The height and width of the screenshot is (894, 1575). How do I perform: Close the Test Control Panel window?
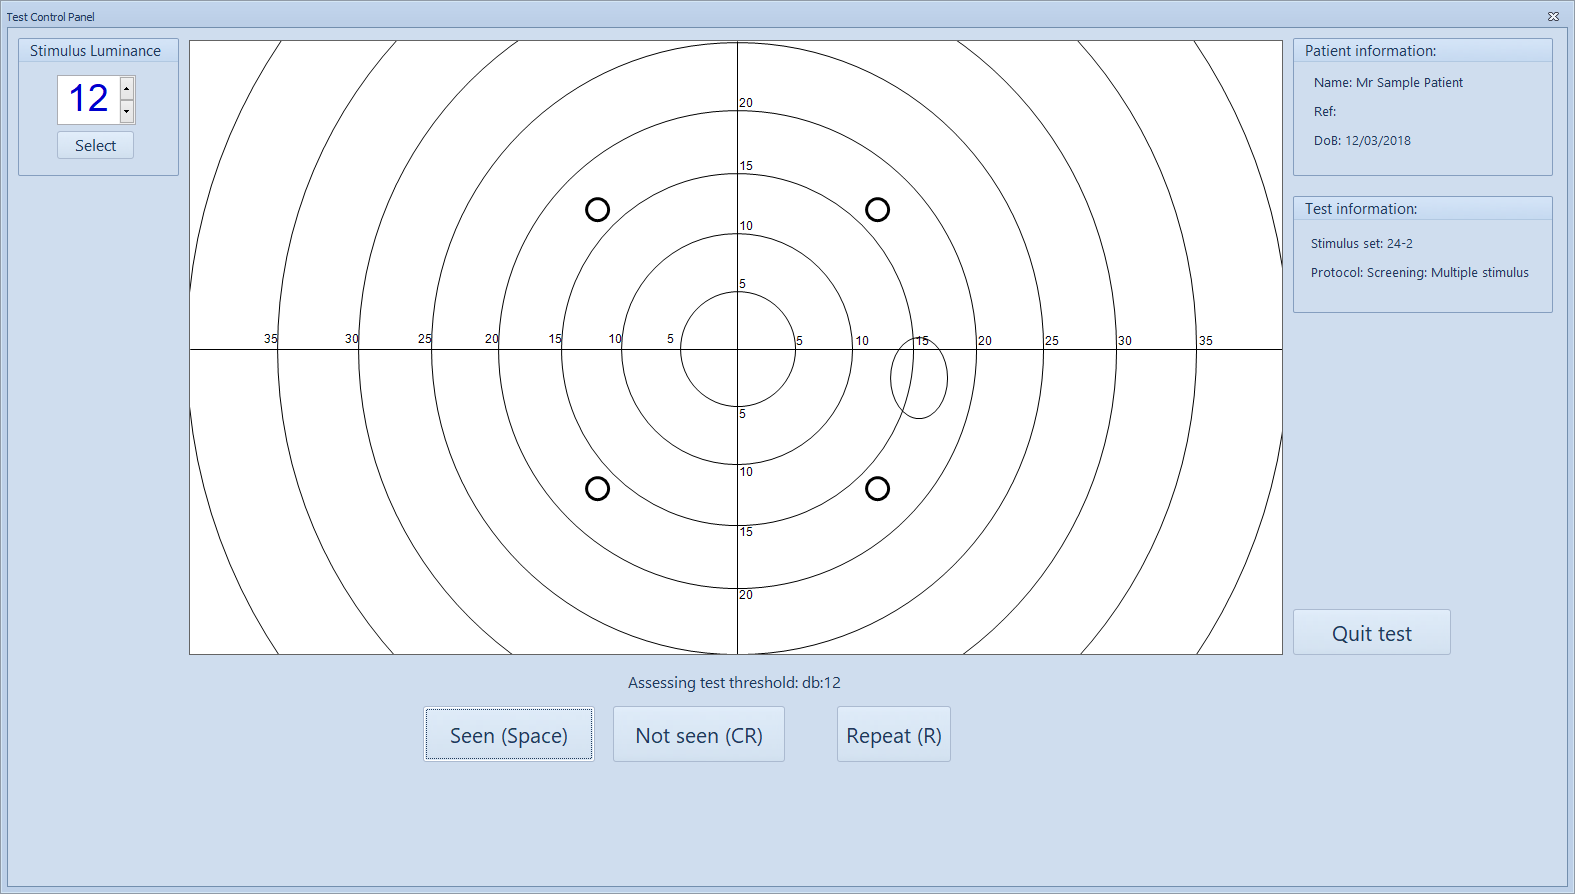pos(1553,16)
